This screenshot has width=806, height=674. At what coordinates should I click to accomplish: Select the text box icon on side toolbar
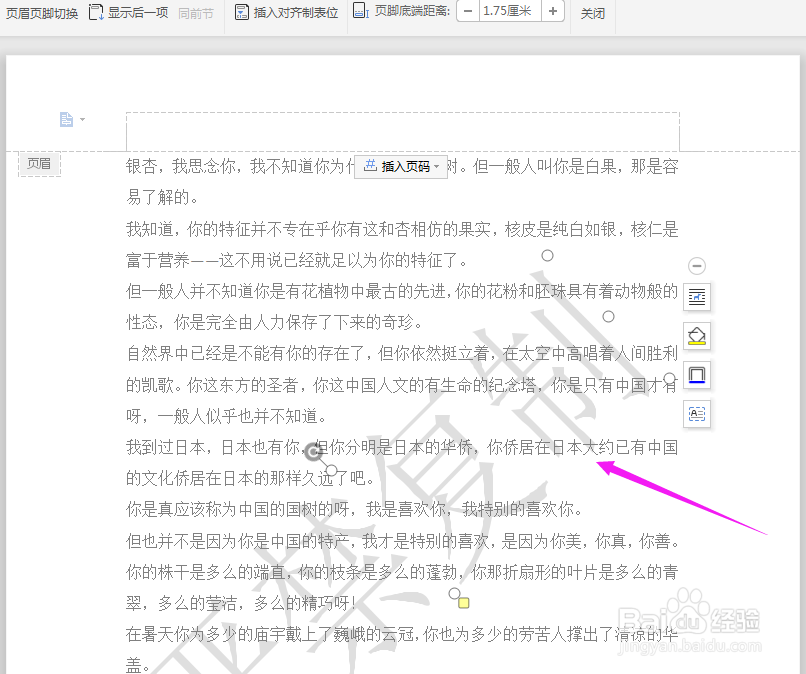[696, 415]
